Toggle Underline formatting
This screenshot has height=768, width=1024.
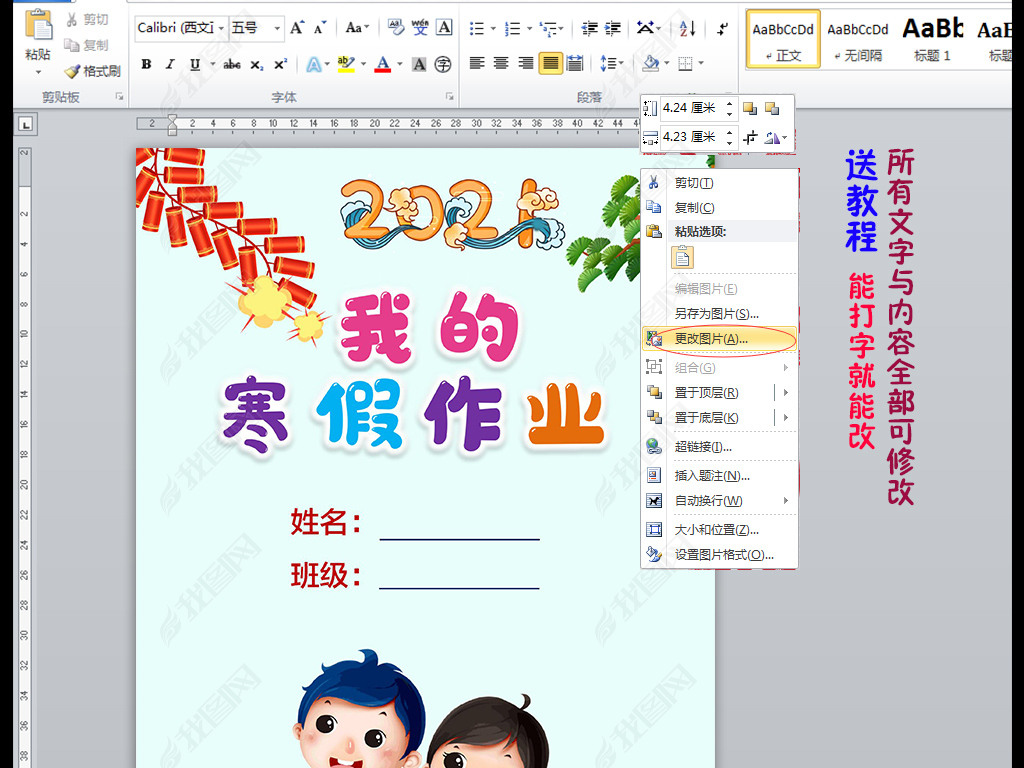195,64
